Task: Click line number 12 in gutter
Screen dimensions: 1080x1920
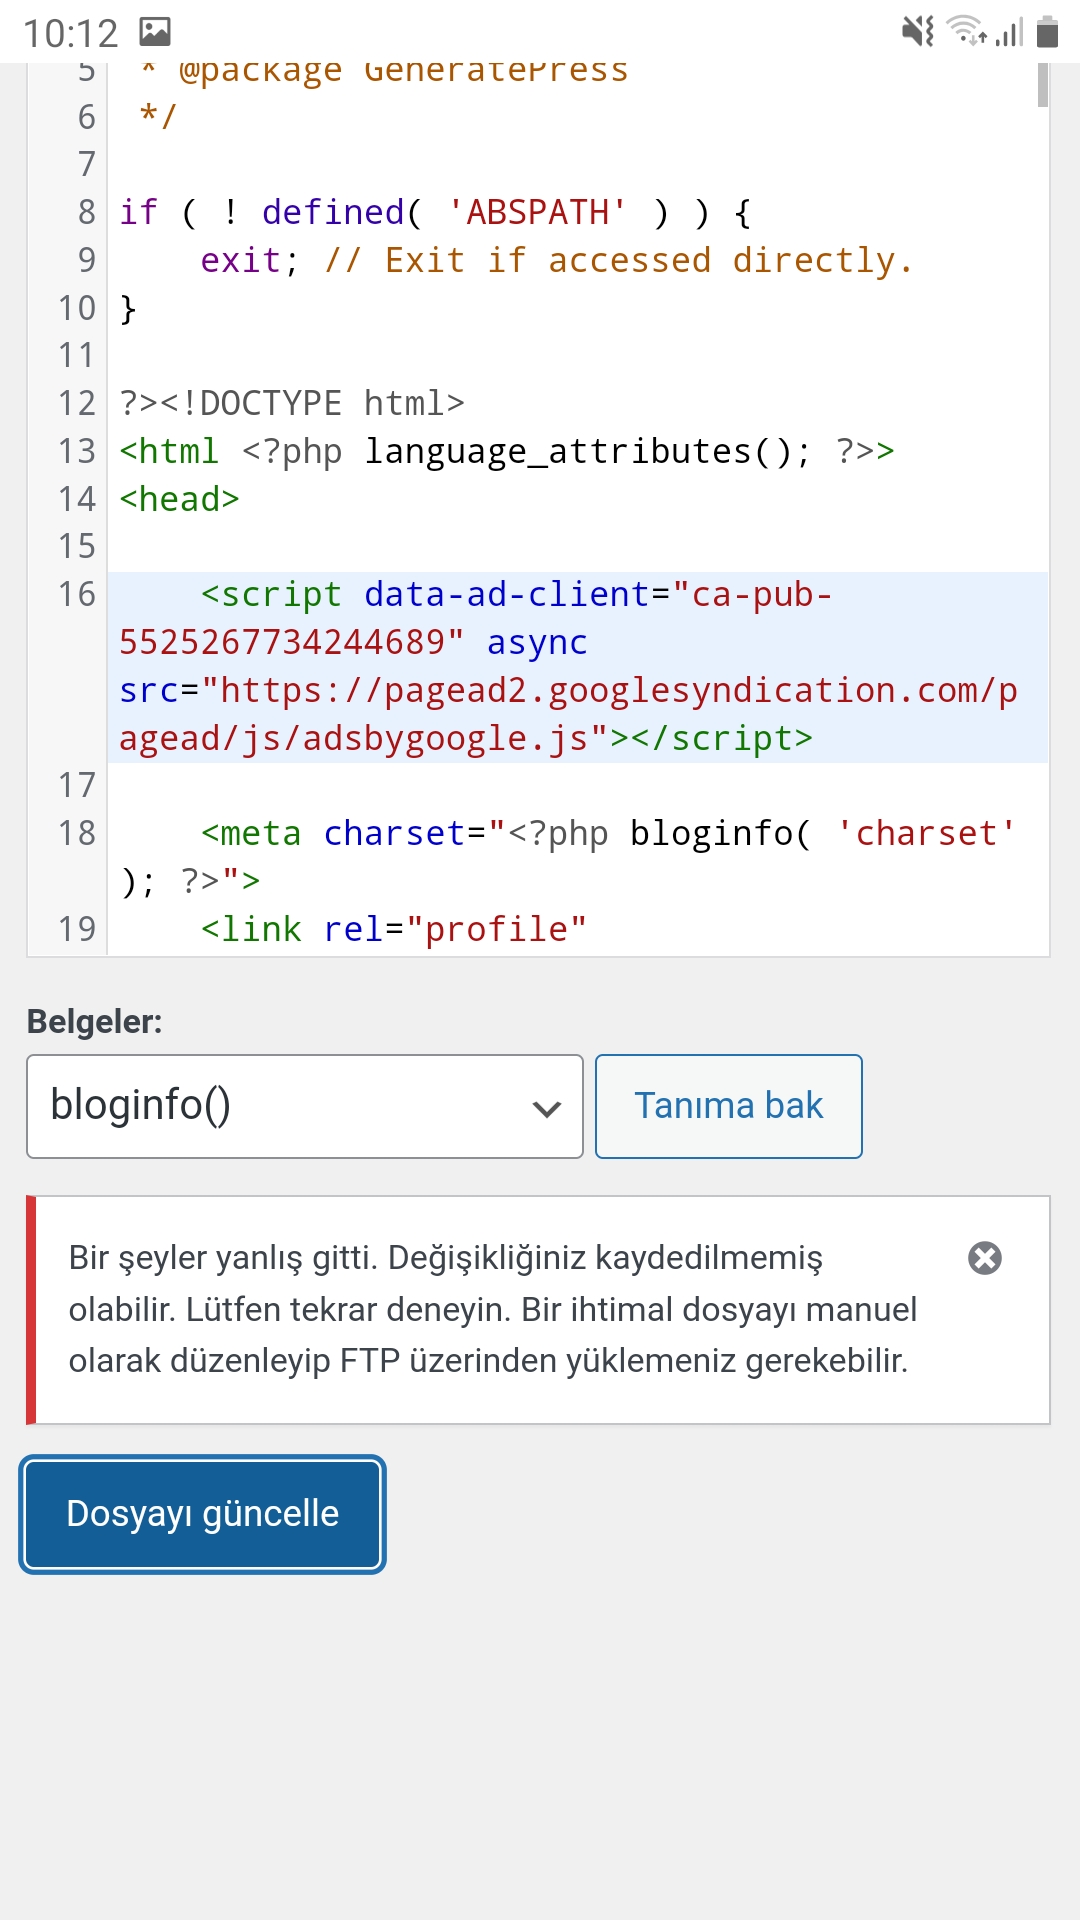Action: (x=76, y=404)
